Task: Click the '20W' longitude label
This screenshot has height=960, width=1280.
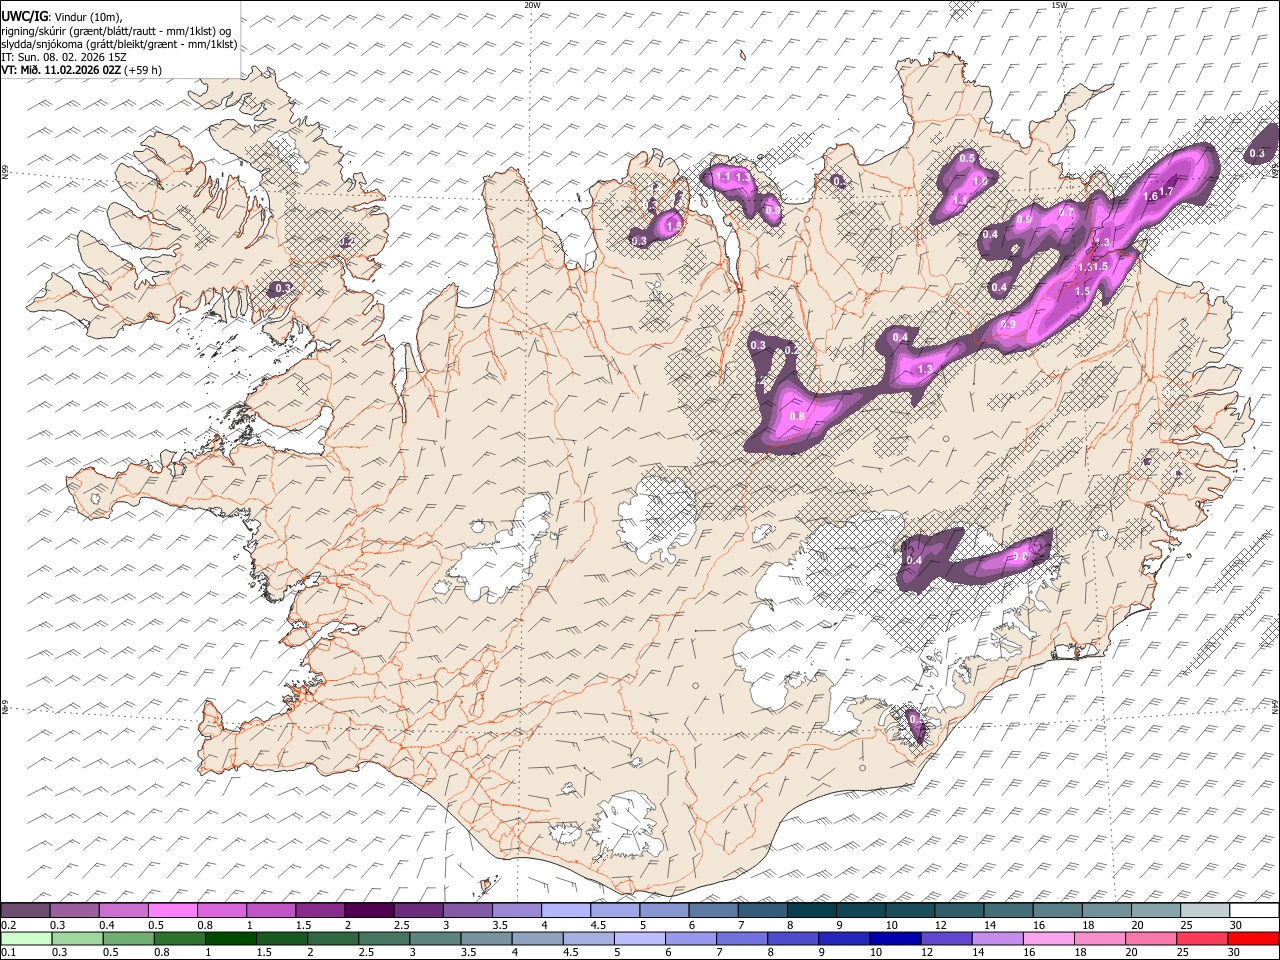Action: [x=532, y=5]
